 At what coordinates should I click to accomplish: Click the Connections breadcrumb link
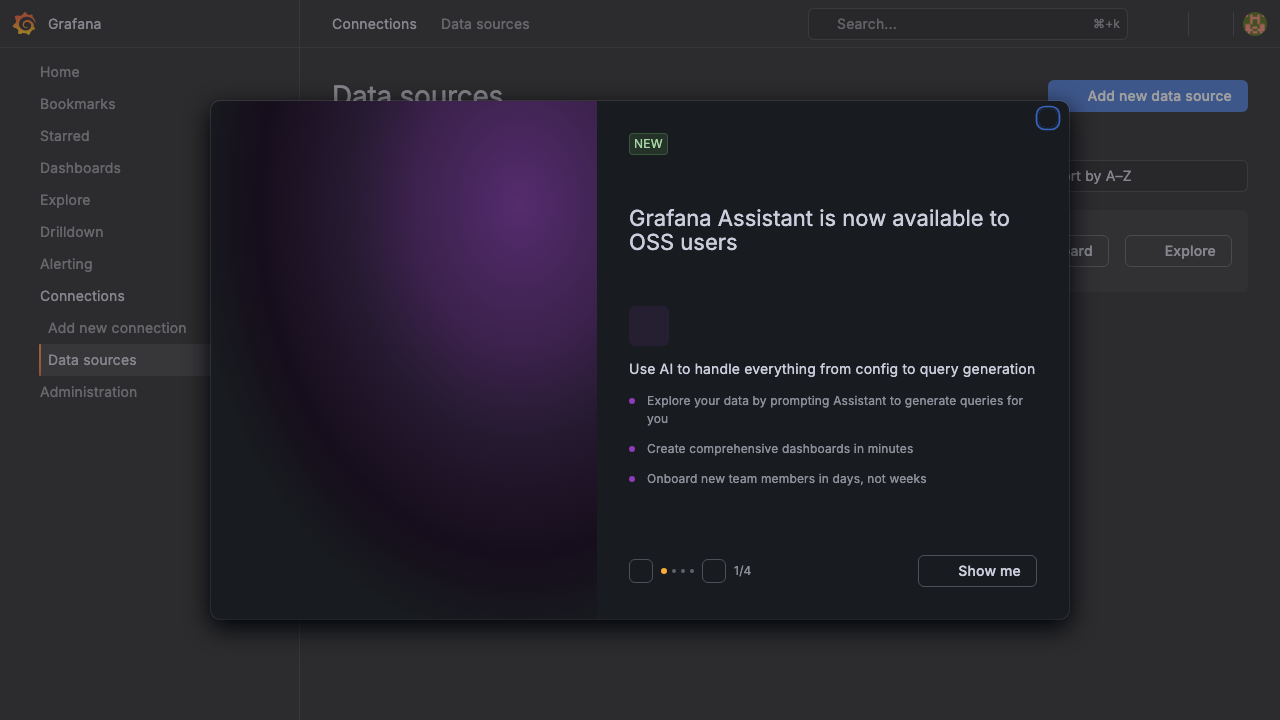pyautogui.click(x=374, y=24)
